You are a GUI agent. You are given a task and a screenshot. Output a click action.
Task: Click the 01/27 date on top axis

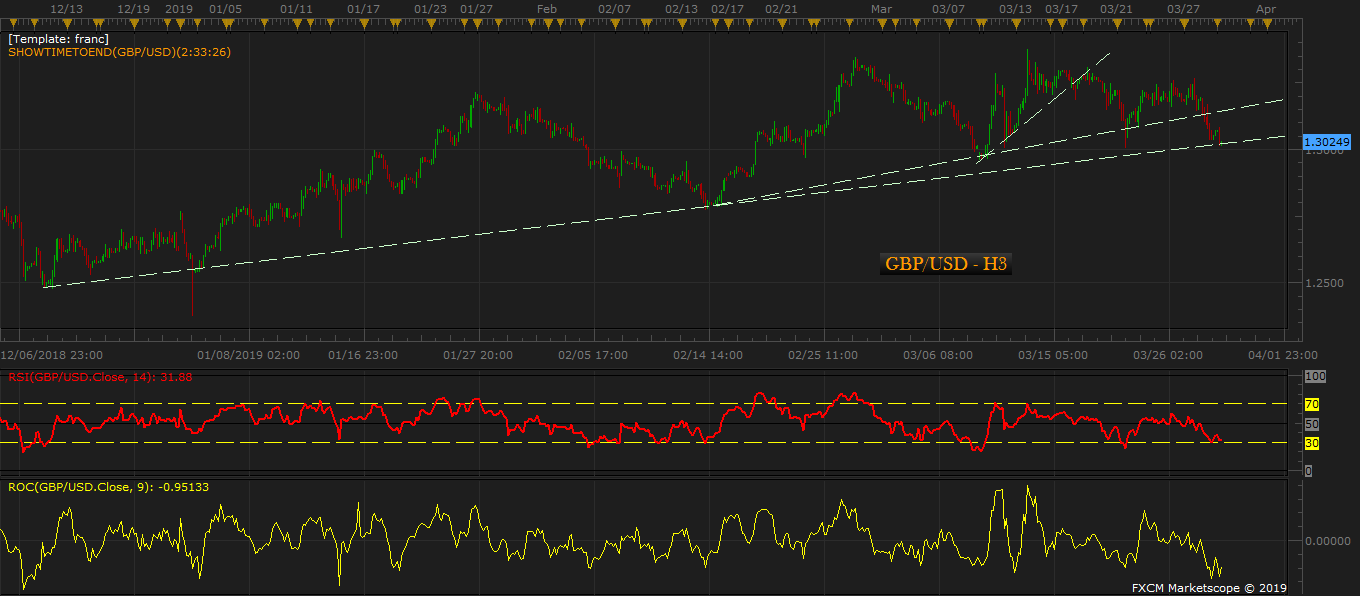click(x=476, y=8)
